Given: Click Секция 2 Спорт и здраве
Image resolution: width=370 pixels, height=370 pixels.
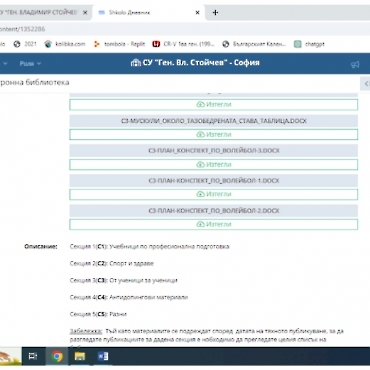Looking at the screenshot, I should tap(112, 263).
